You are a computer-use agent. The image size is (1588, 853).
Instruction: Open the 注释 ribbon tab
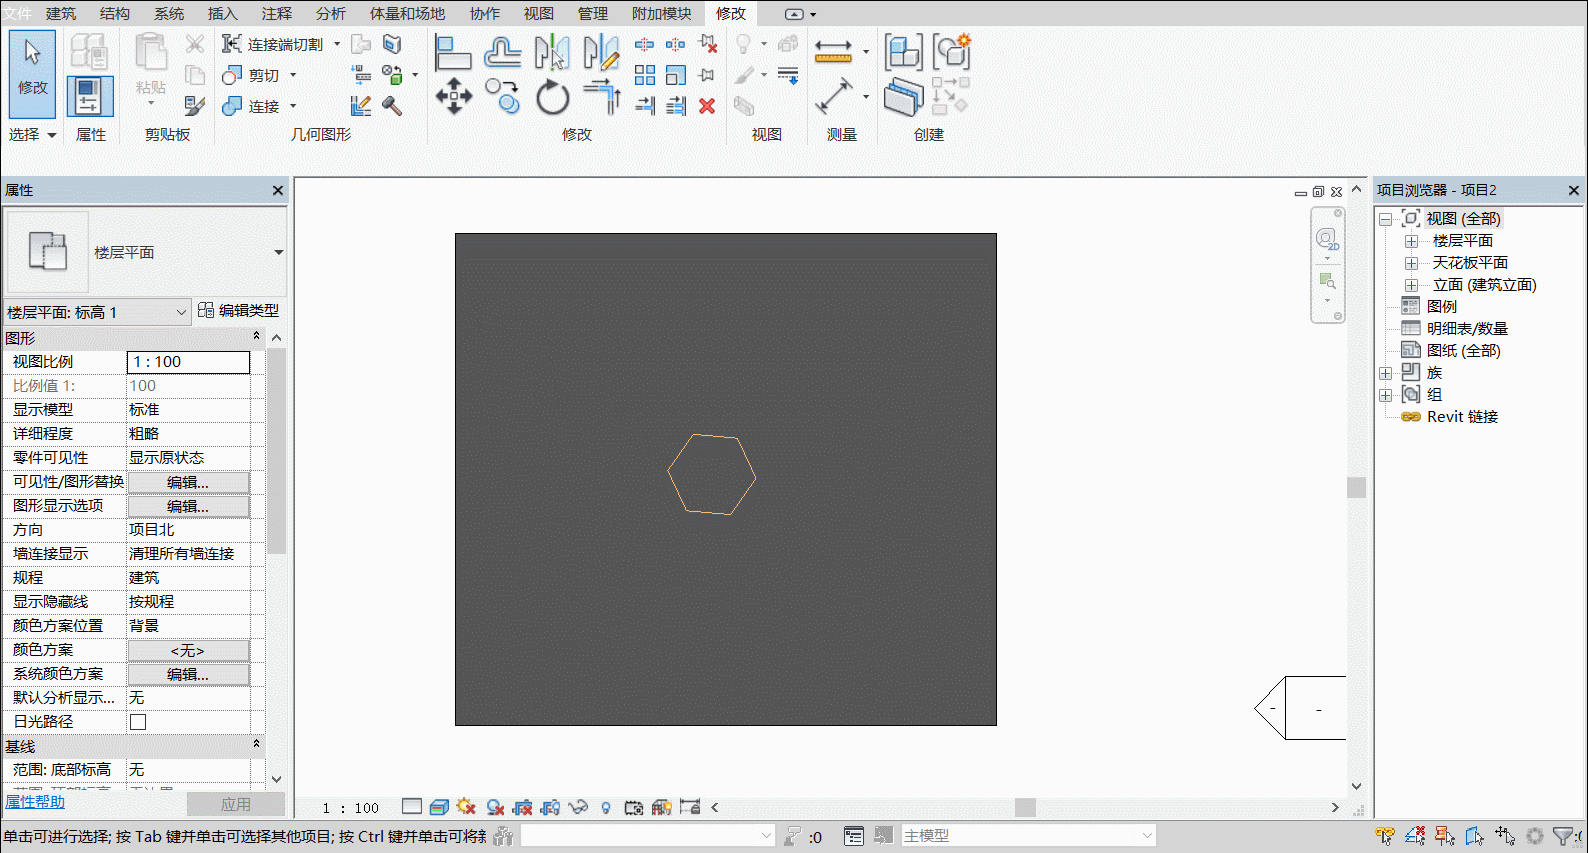(x=277, y=13)
